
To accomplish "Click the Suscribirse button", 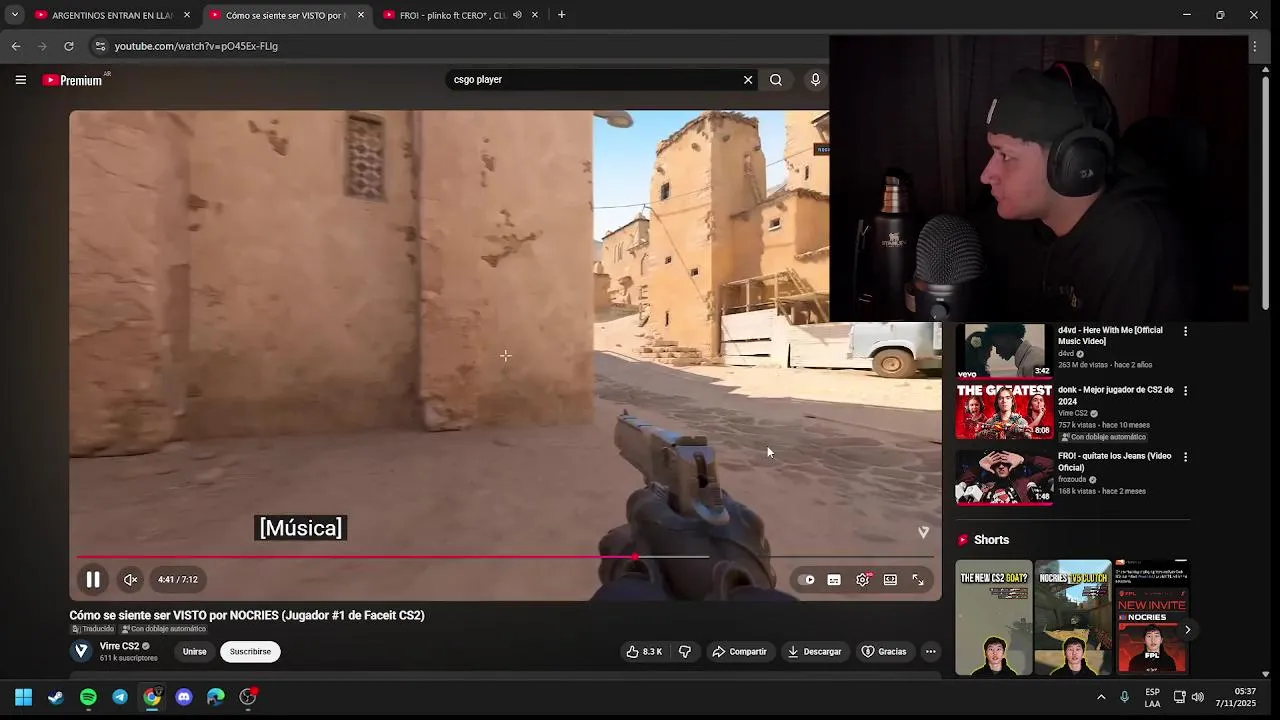I will [250, 651].
